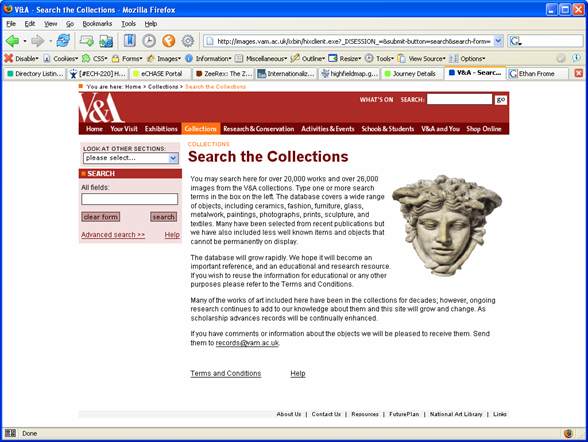Open the Outline dropdown

point(308,58)
